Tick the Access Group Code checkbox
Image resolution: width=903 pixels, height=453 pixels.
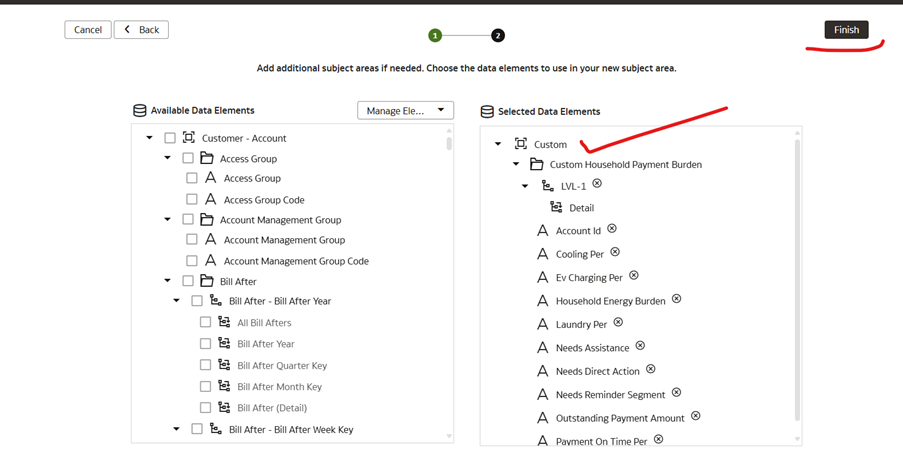(x=192, y=199)
